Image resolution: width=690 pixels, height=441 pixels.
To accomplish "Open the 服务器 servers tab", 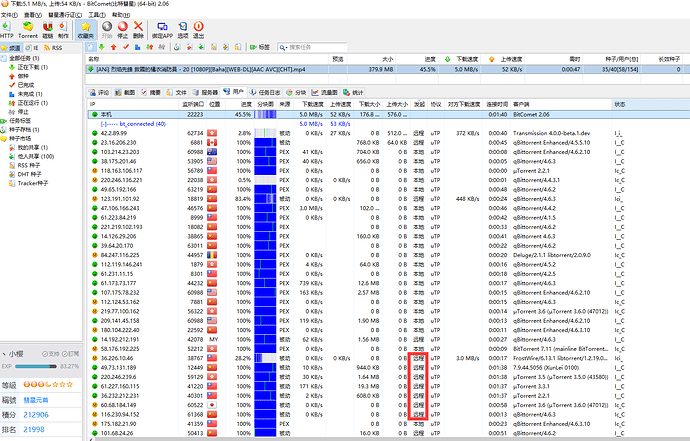I will pos(205,92).
